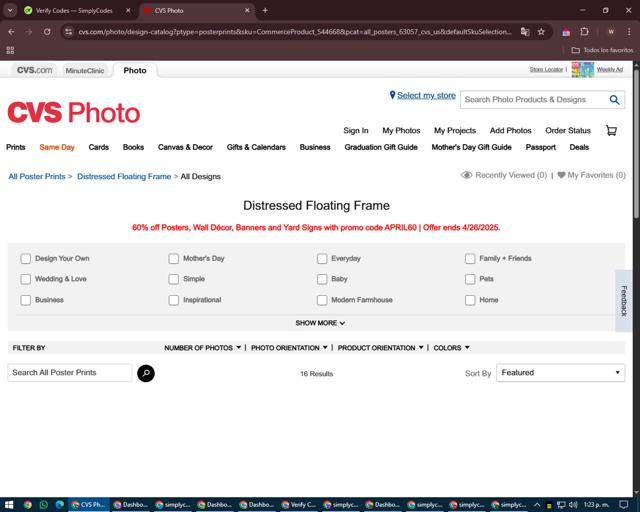The width and height of the screenshot is (640, 512).
Task: Open a new browser tab
Action: [265, 11]
